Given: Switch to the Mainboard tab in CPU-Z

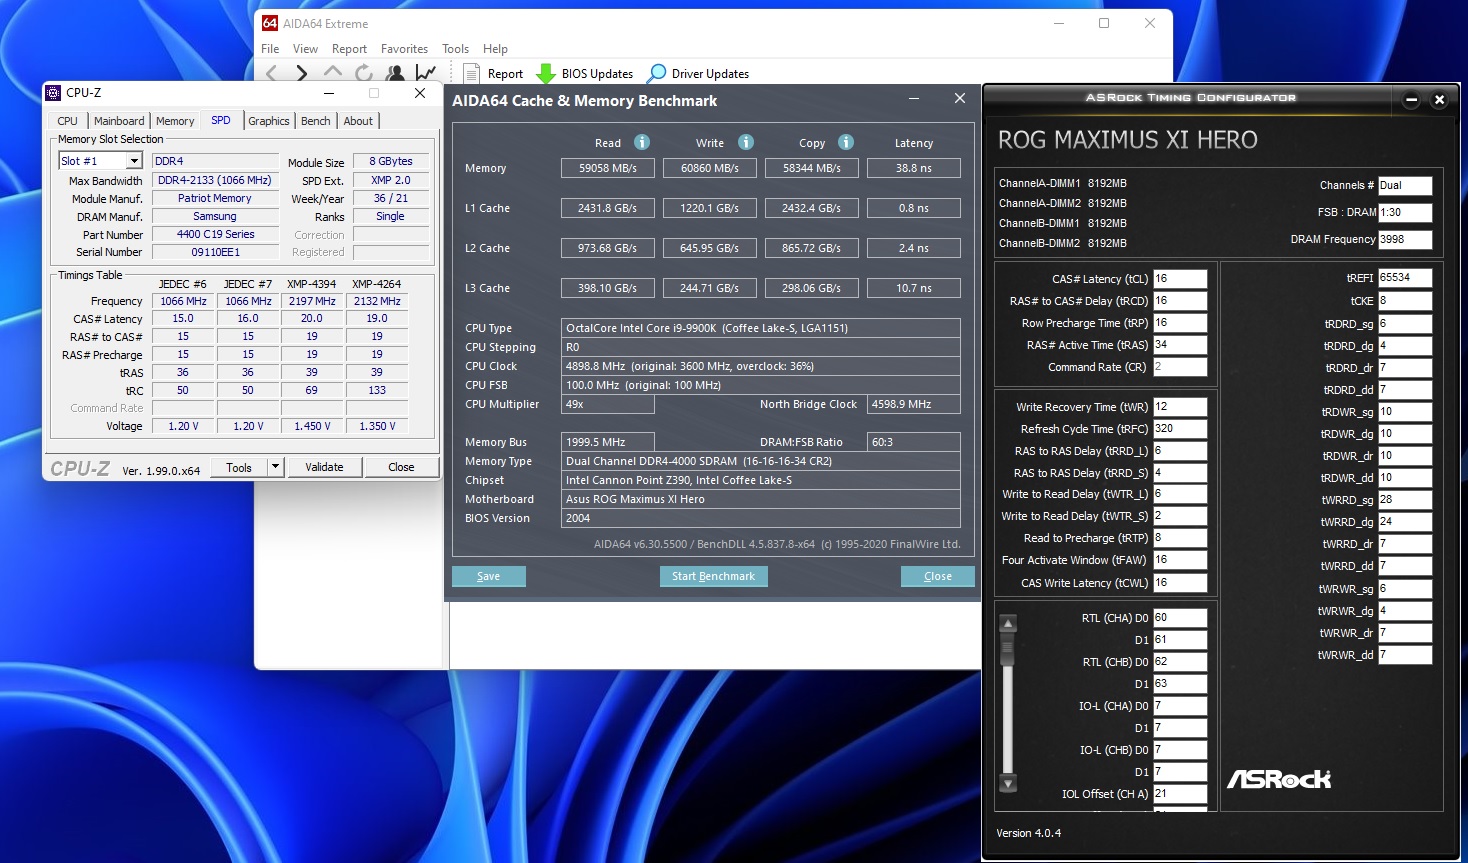Looking at the screenshot, I should click(x=119, y=121).
